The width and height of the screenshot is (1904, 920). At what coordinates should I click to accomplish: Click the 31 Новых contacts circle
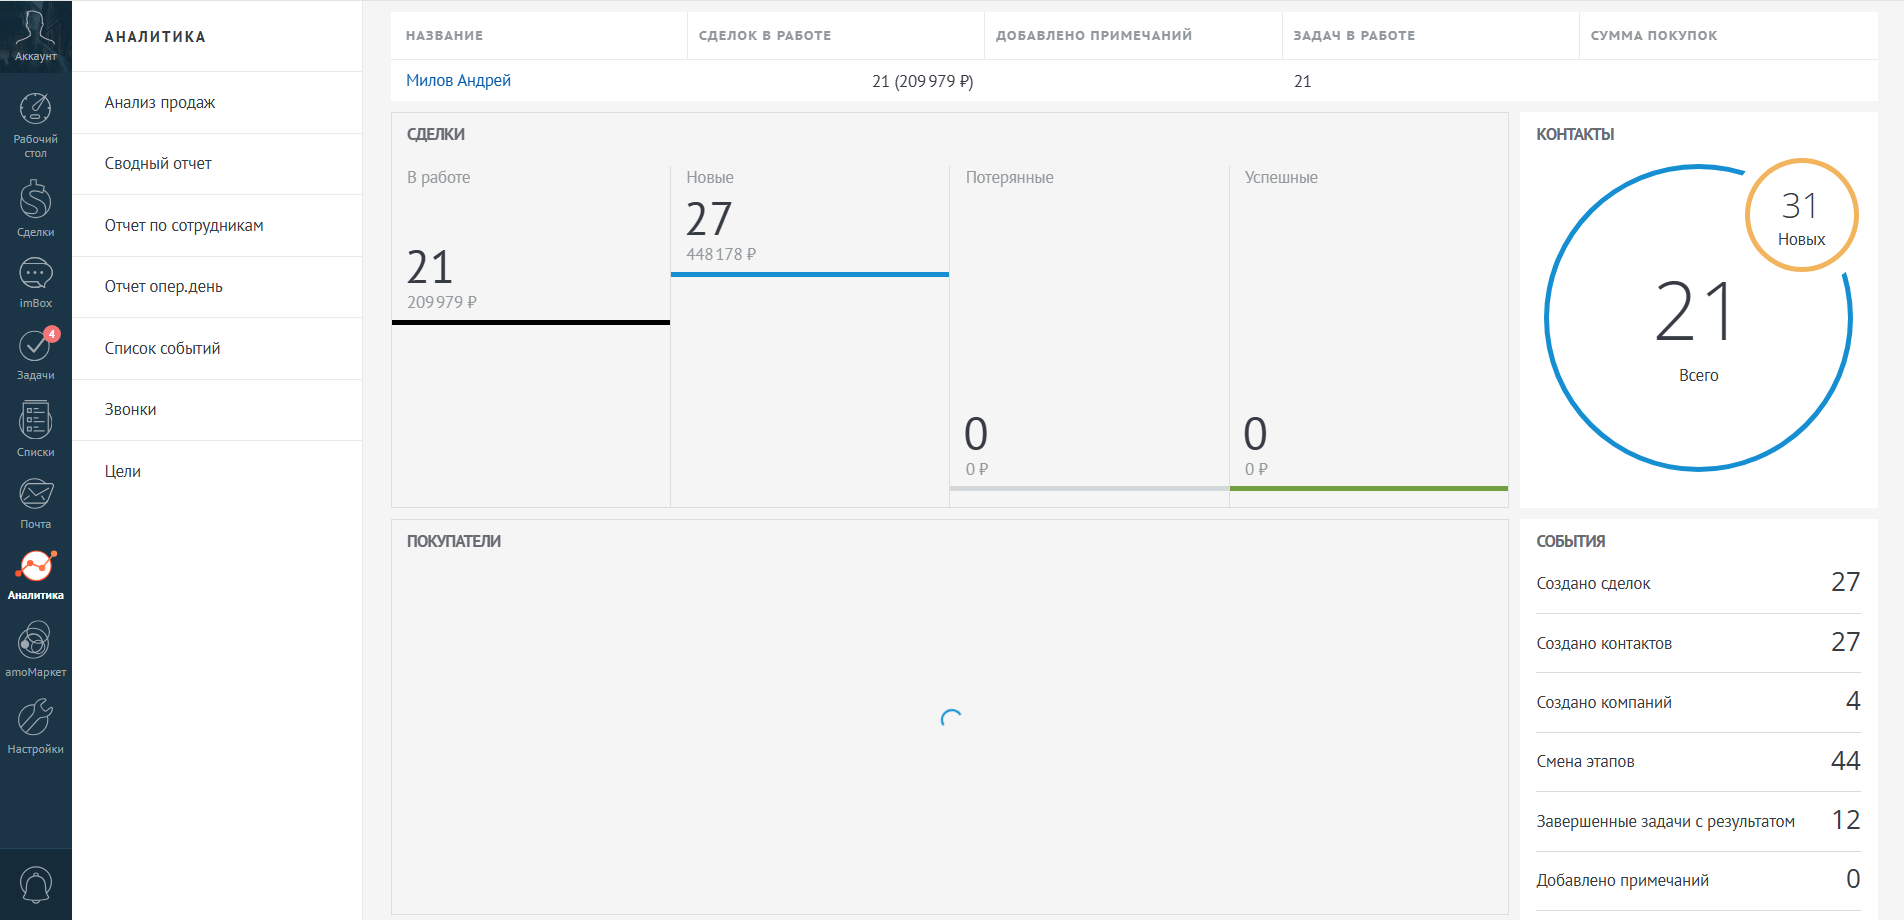[1801, 215]
